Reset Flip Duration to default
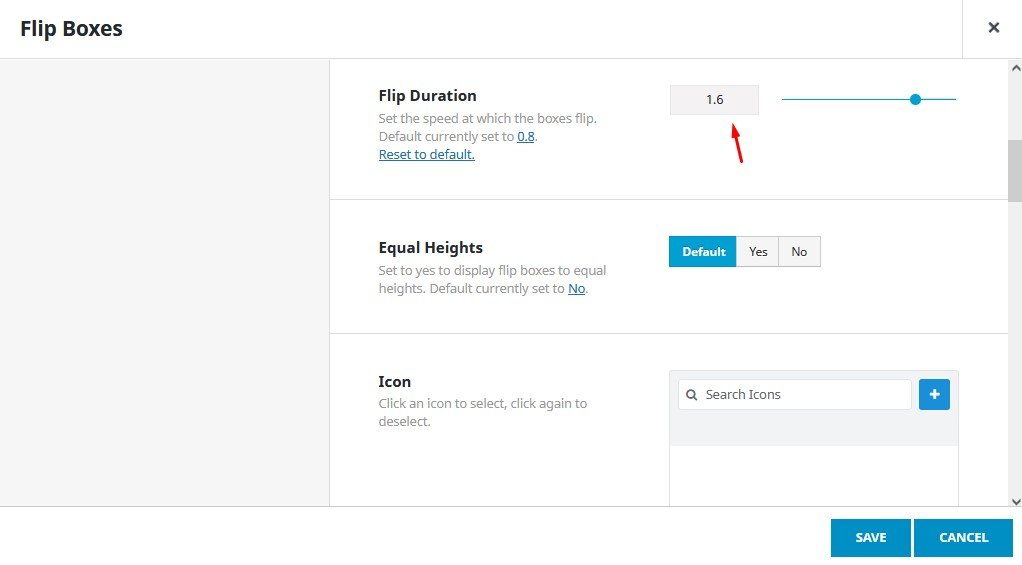1022x565 pixels. [426, 155]
